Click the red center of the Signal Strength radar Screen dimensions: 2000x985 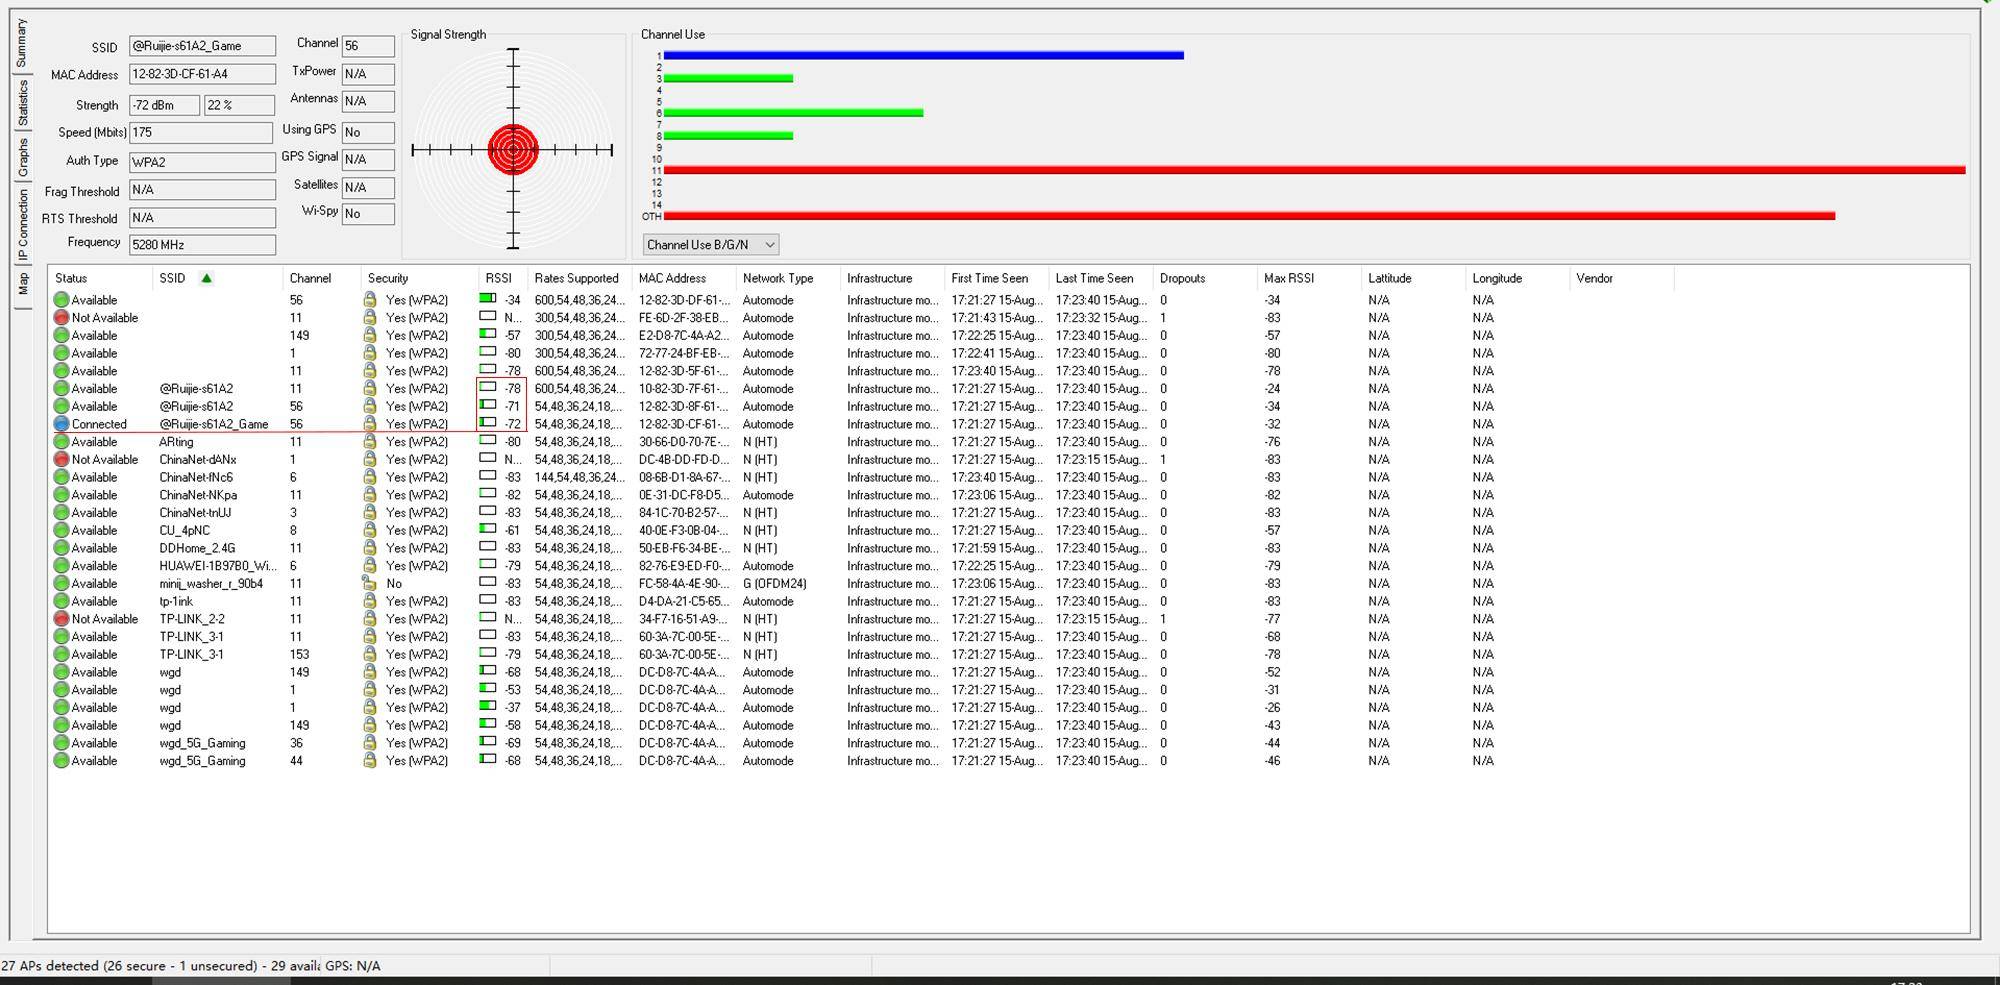[513, 150]
